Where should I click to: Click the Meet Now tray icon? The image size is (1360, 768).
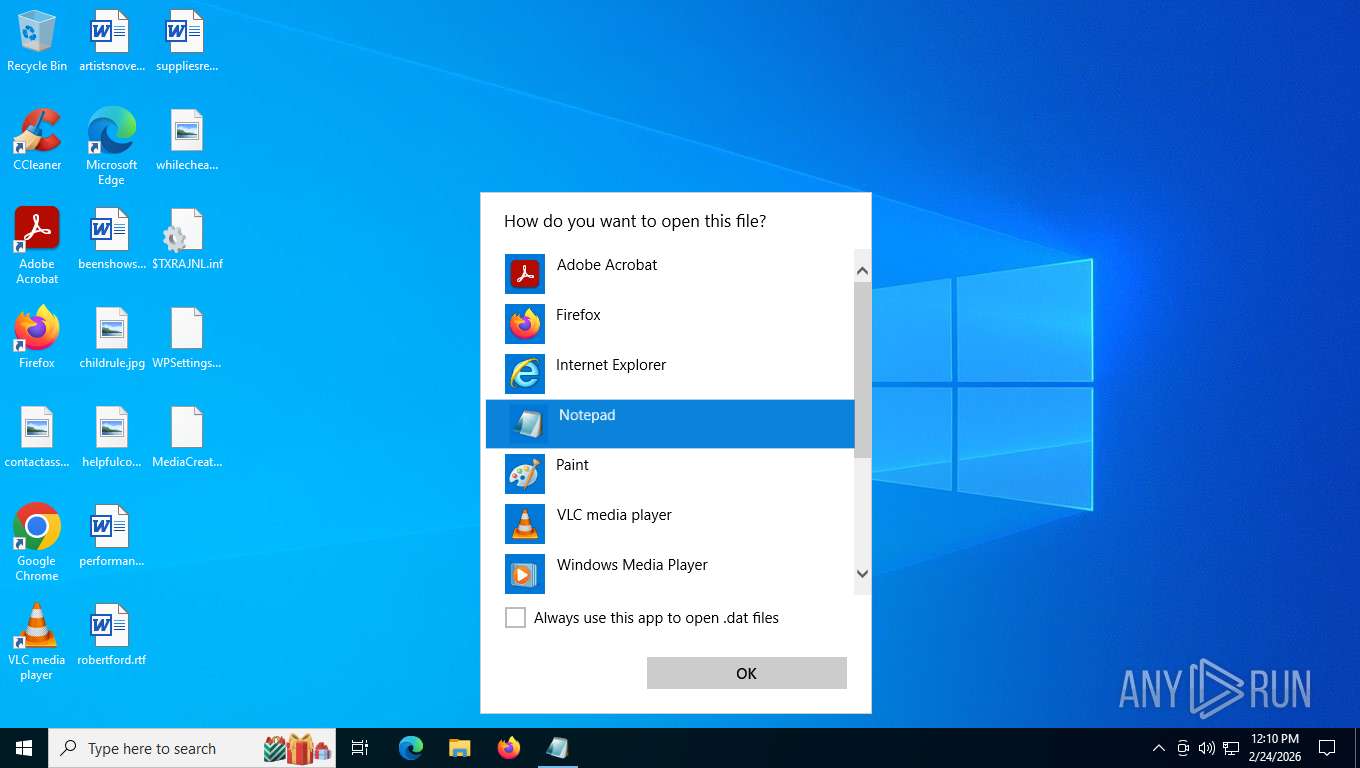1183,748
